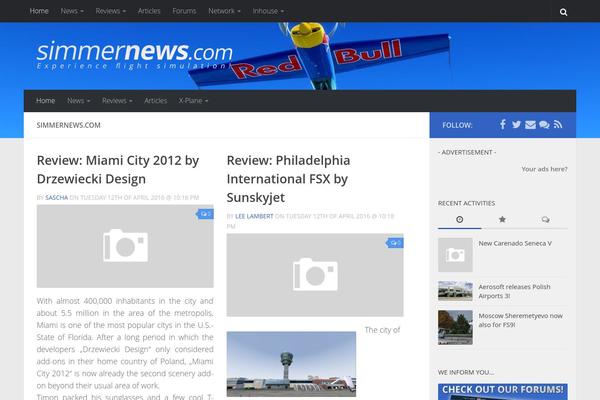600x400 pixels.
Task: Open Moscow Sheremetyevo now also for FS9 link
Action: tap(520, 320)
